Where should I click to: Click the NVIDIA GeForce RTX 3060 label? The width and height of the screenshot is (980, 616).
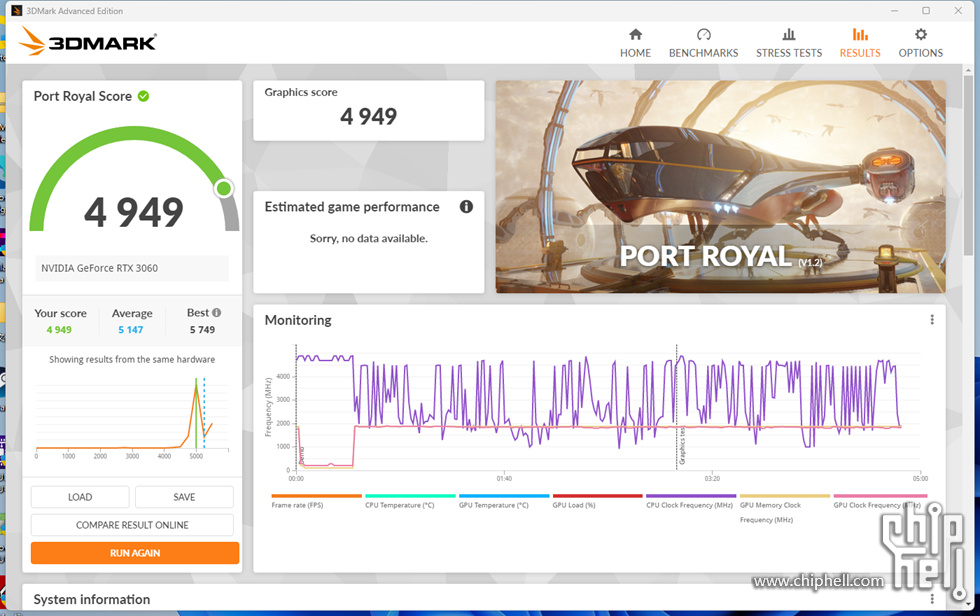tap(99, 268)
